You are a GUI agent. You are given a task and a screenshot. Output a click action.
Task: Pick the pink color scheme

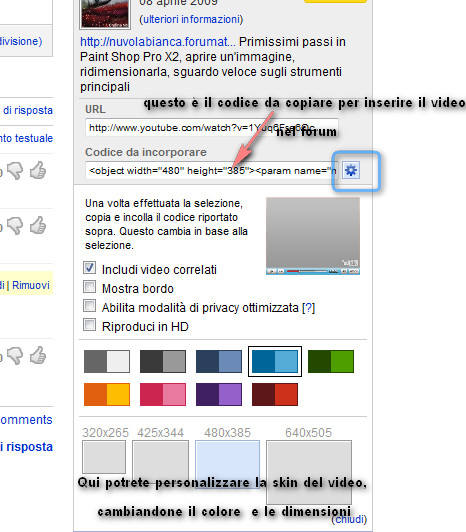163,394
